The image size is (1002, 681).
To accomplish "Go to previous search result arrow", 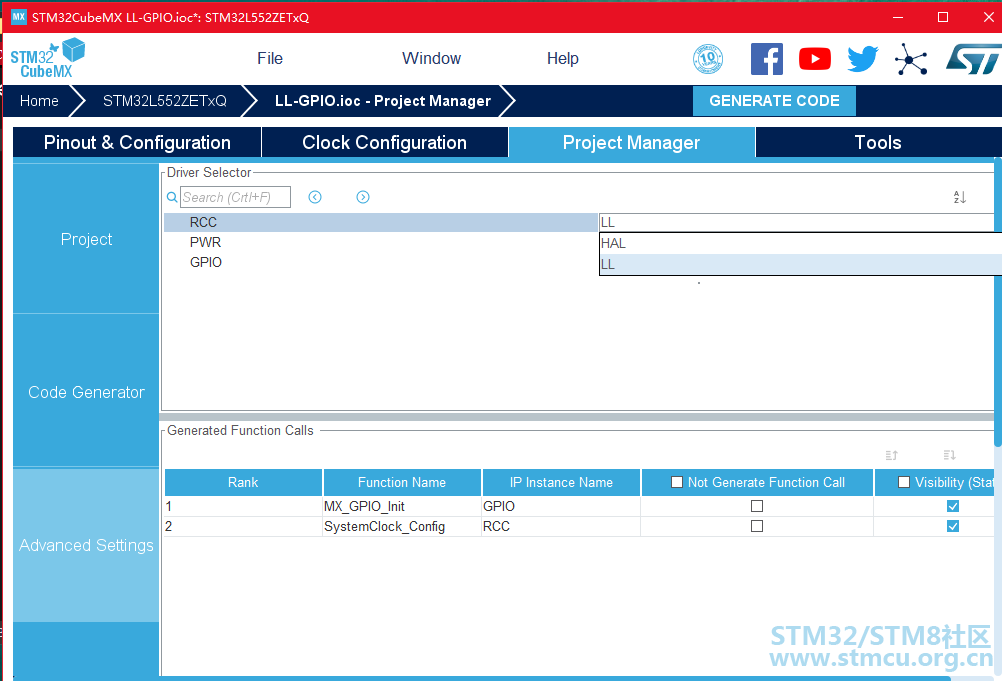I will [x=315, y=197].
